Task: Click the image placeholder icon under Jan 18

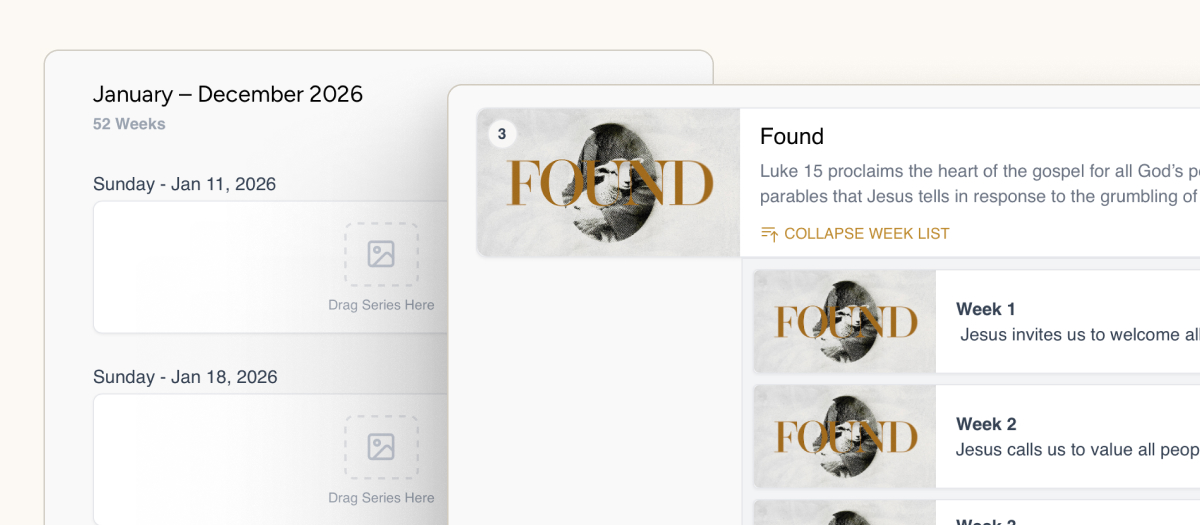Action: coord(381,446)
